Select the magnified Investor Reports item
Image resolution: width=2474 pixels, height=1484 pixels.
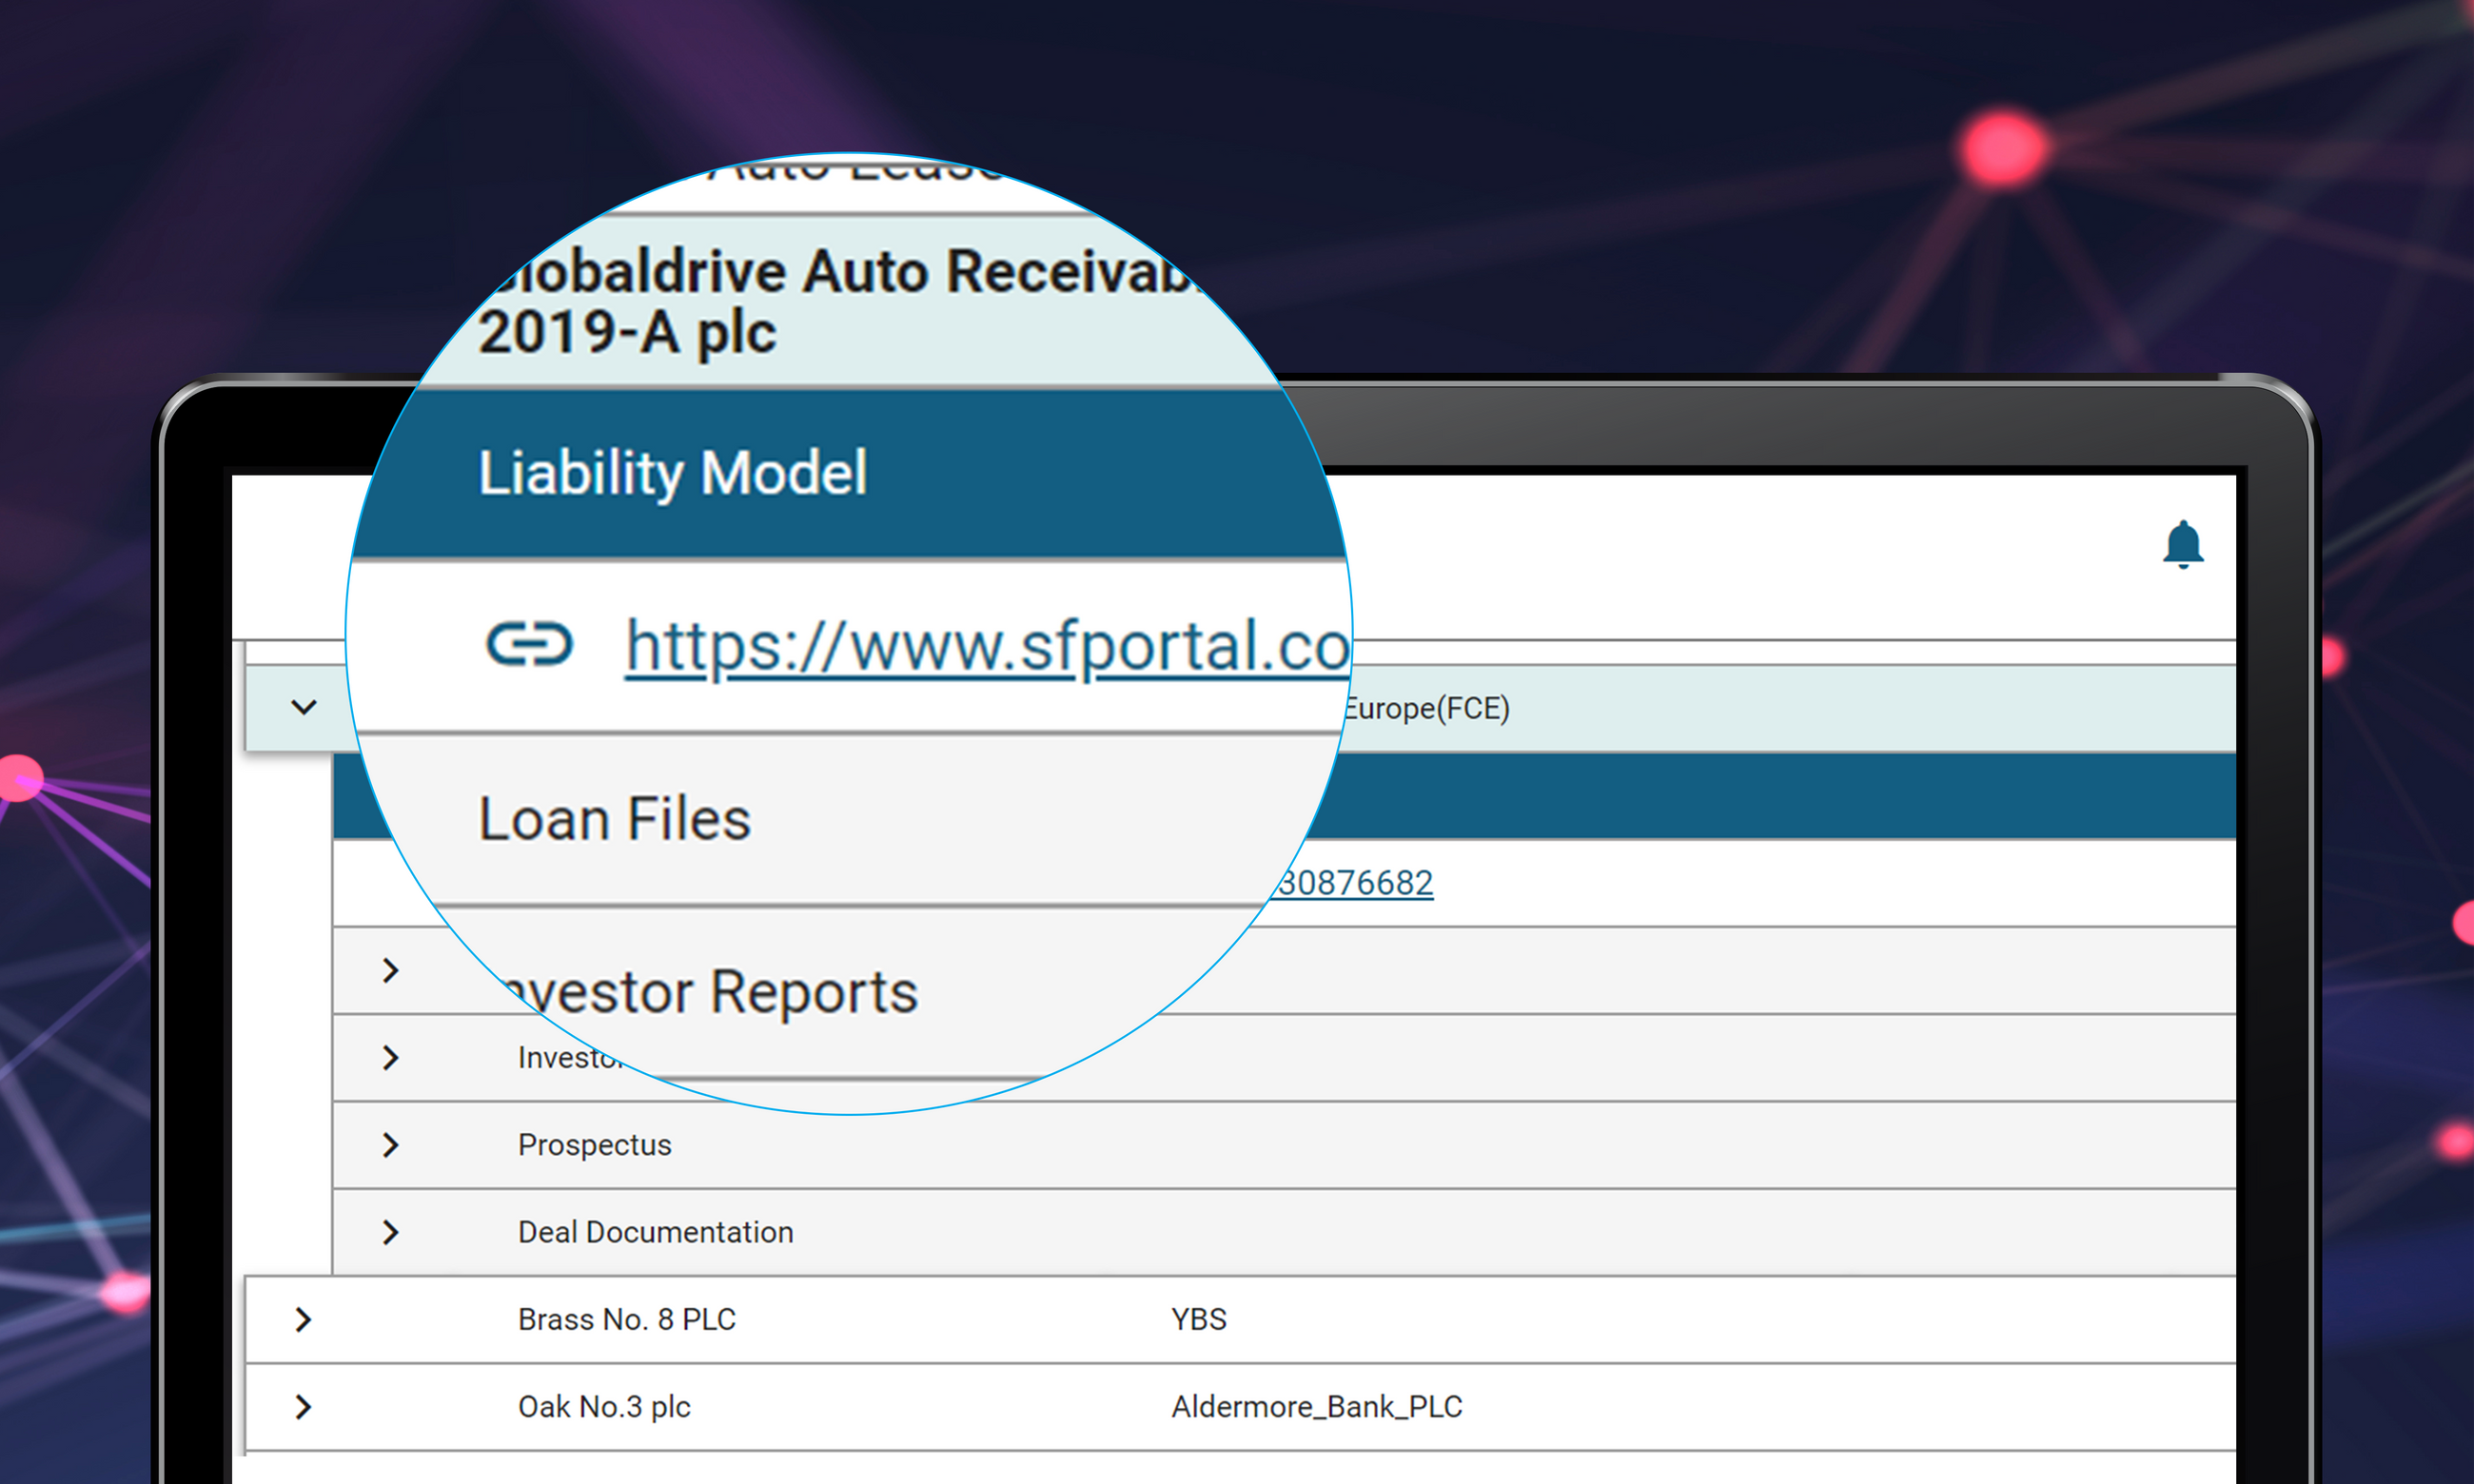click(x=712, y=992)
